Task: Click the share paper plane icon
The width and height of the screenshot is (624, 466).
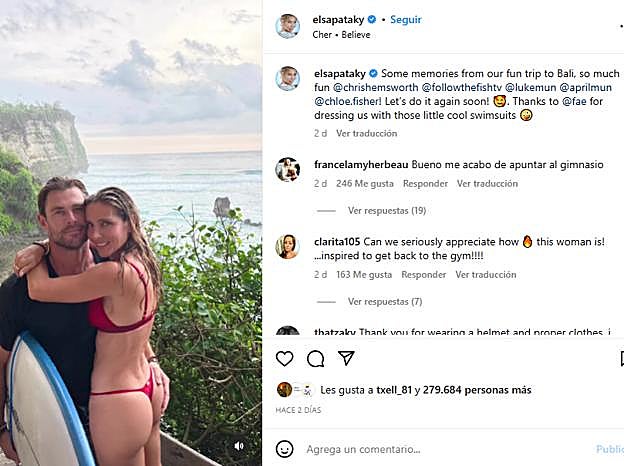Action: 346,358
